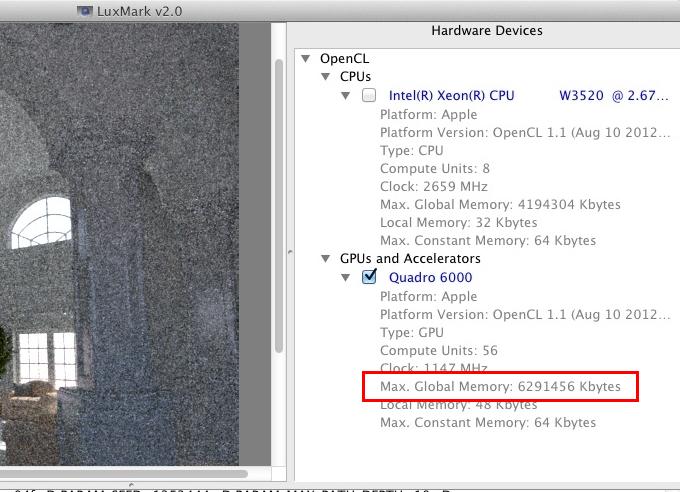
Task: Select CPU 'Platform Version: OpenCL 1.1' row
Action: (525, 132)
